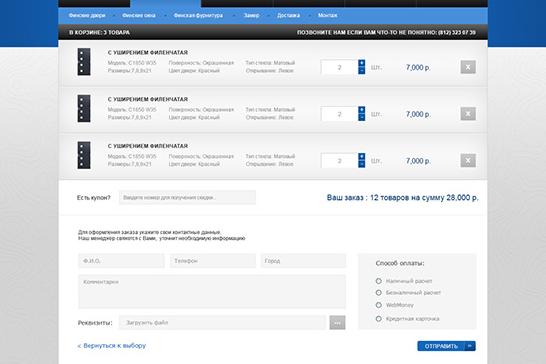Open Финские окна menu item
546x364 pixels.
(x=139, y=15)
